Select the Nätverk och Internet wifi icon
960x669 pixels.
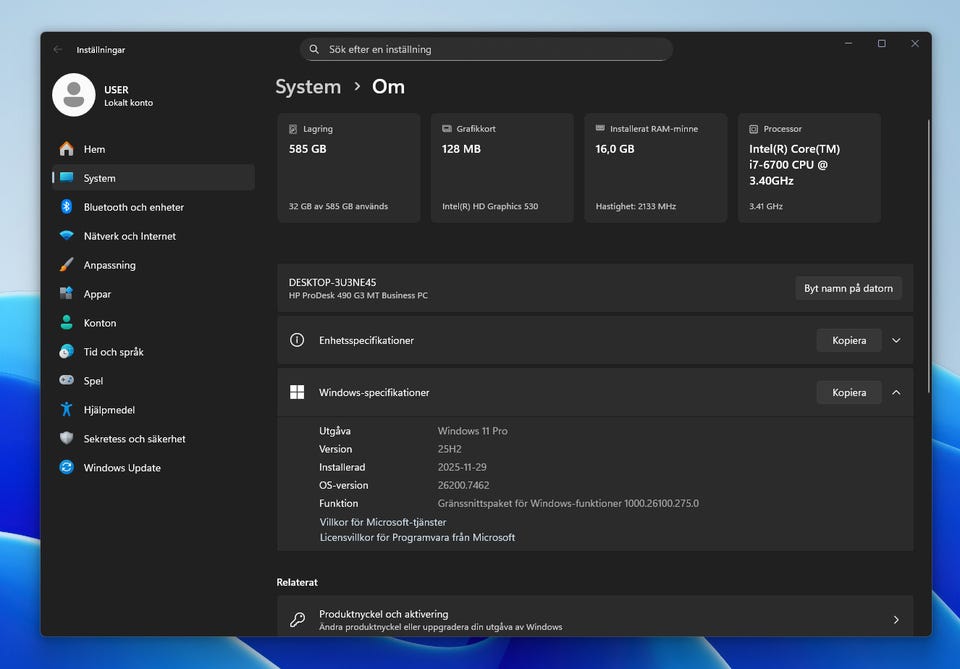[66, 236]
